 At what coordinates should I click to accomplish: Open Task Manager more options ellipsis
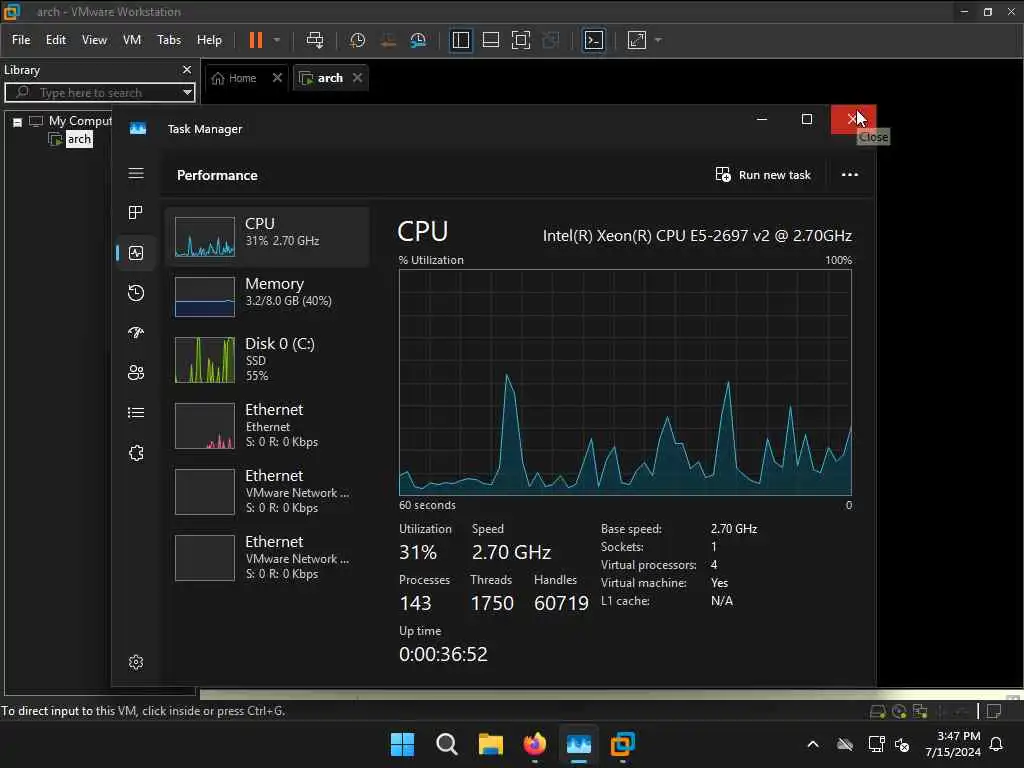point(850,175)
